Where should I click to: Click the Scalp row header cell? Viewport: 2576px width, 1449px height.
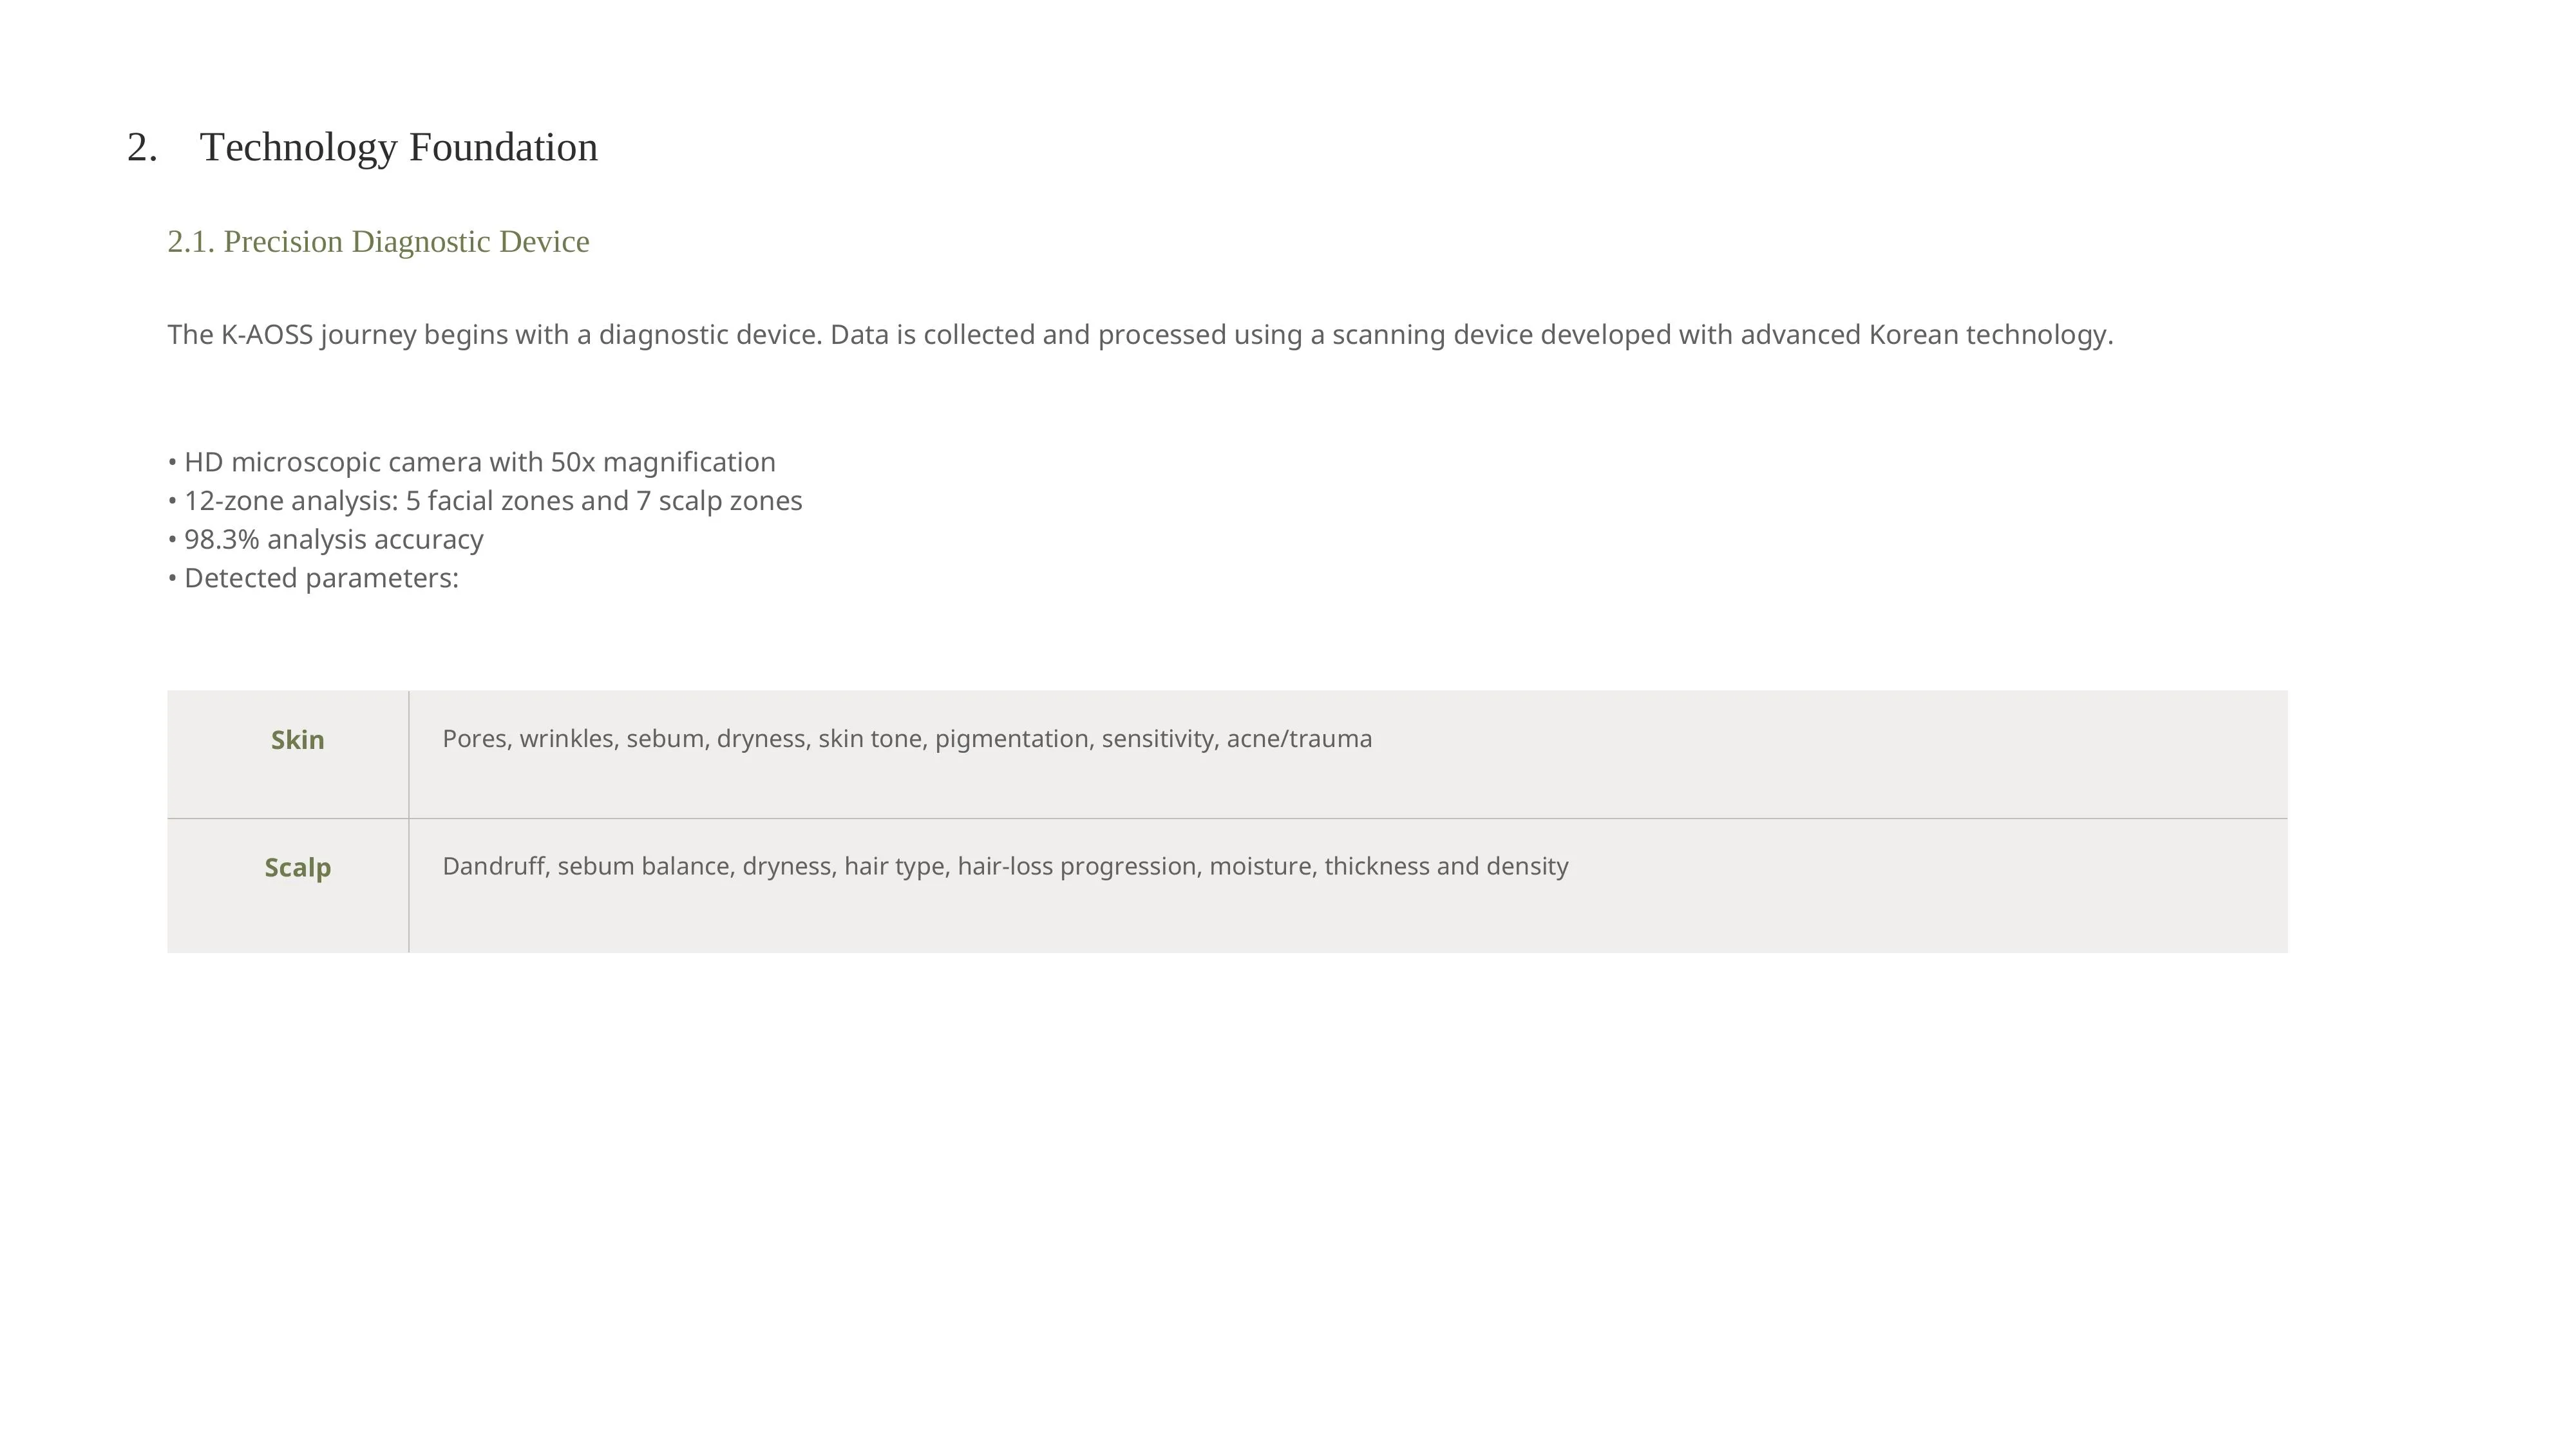288,886
